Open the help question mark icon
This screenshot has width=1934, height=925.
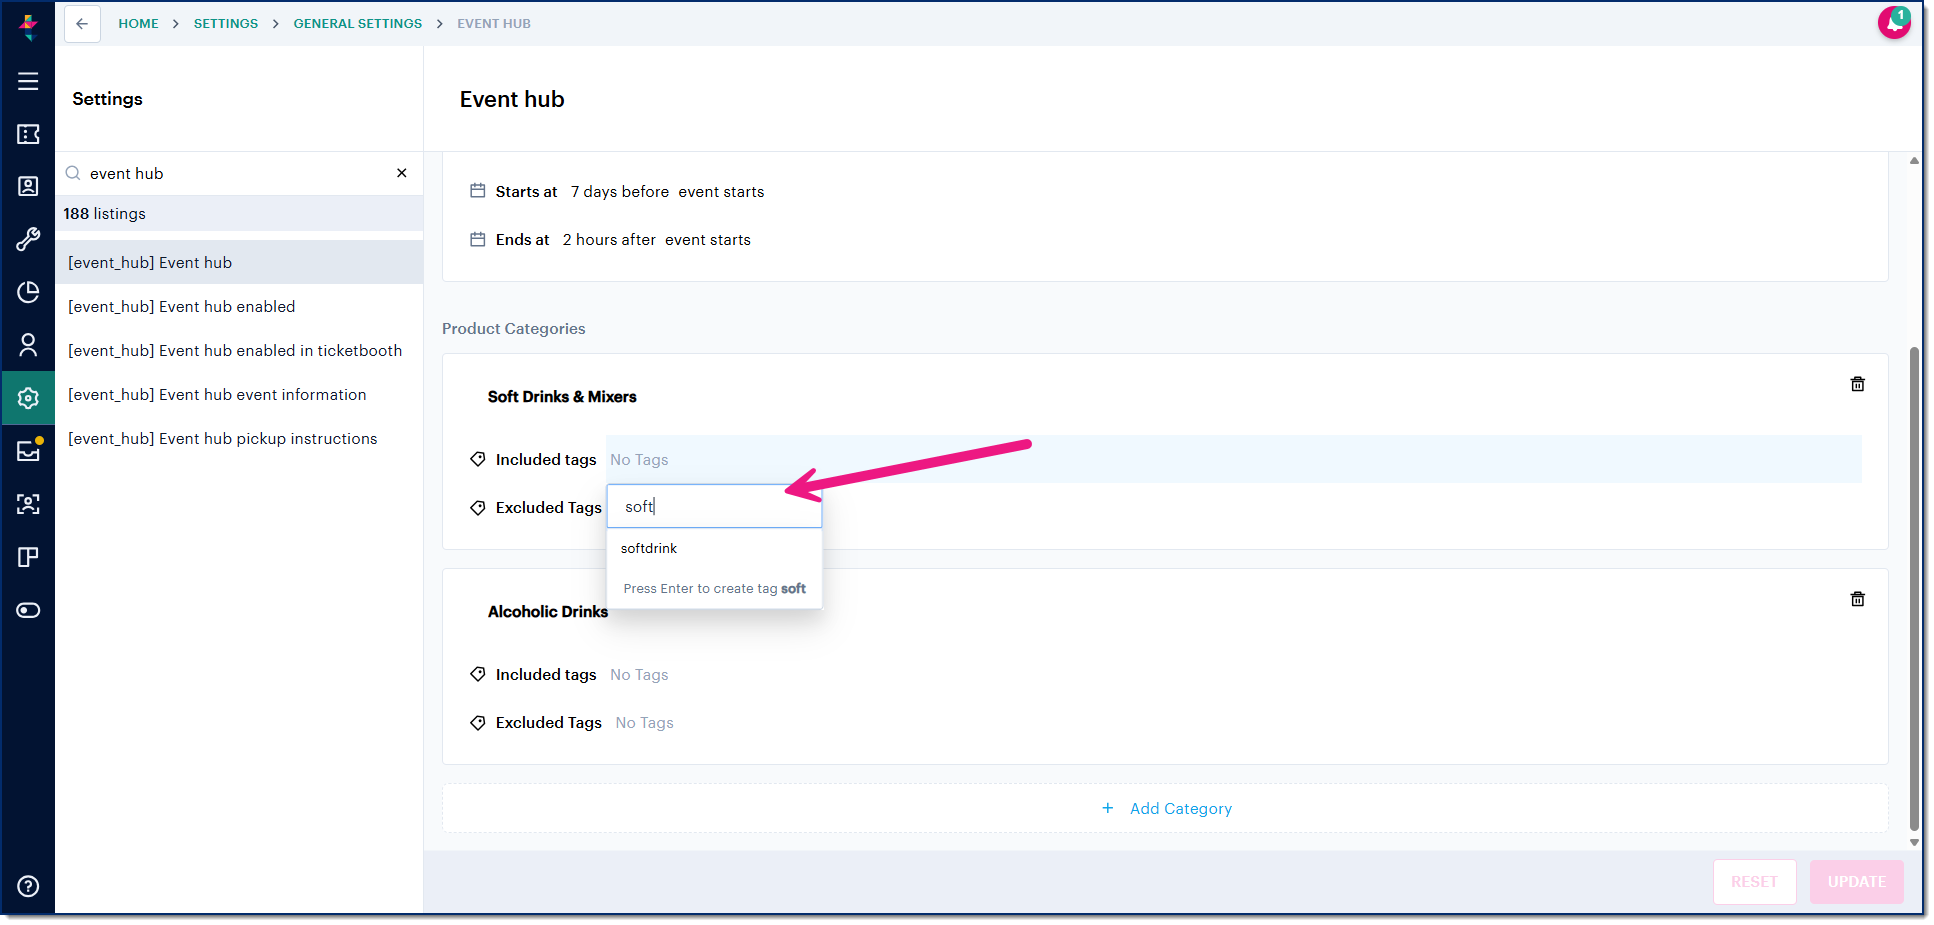pos(28,886)
